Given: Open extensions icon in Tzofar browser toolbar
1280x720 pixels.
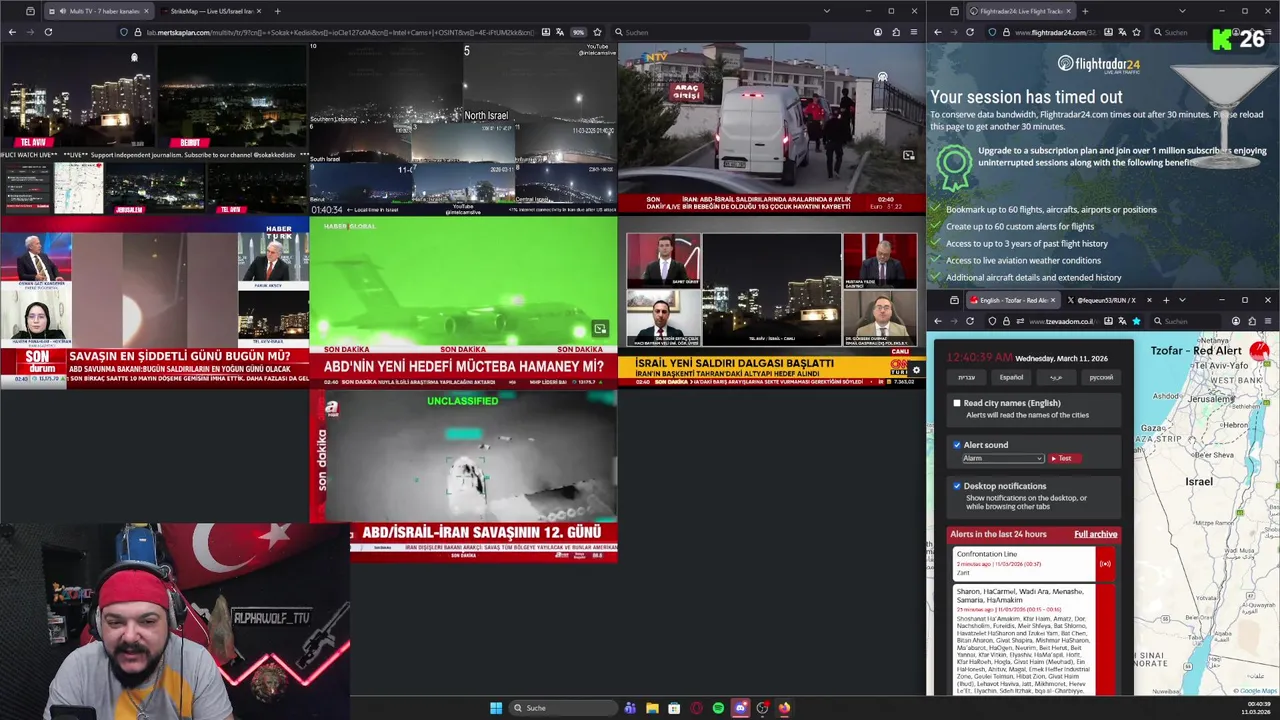Looking at the screenshot, I should pos(1252,321).
